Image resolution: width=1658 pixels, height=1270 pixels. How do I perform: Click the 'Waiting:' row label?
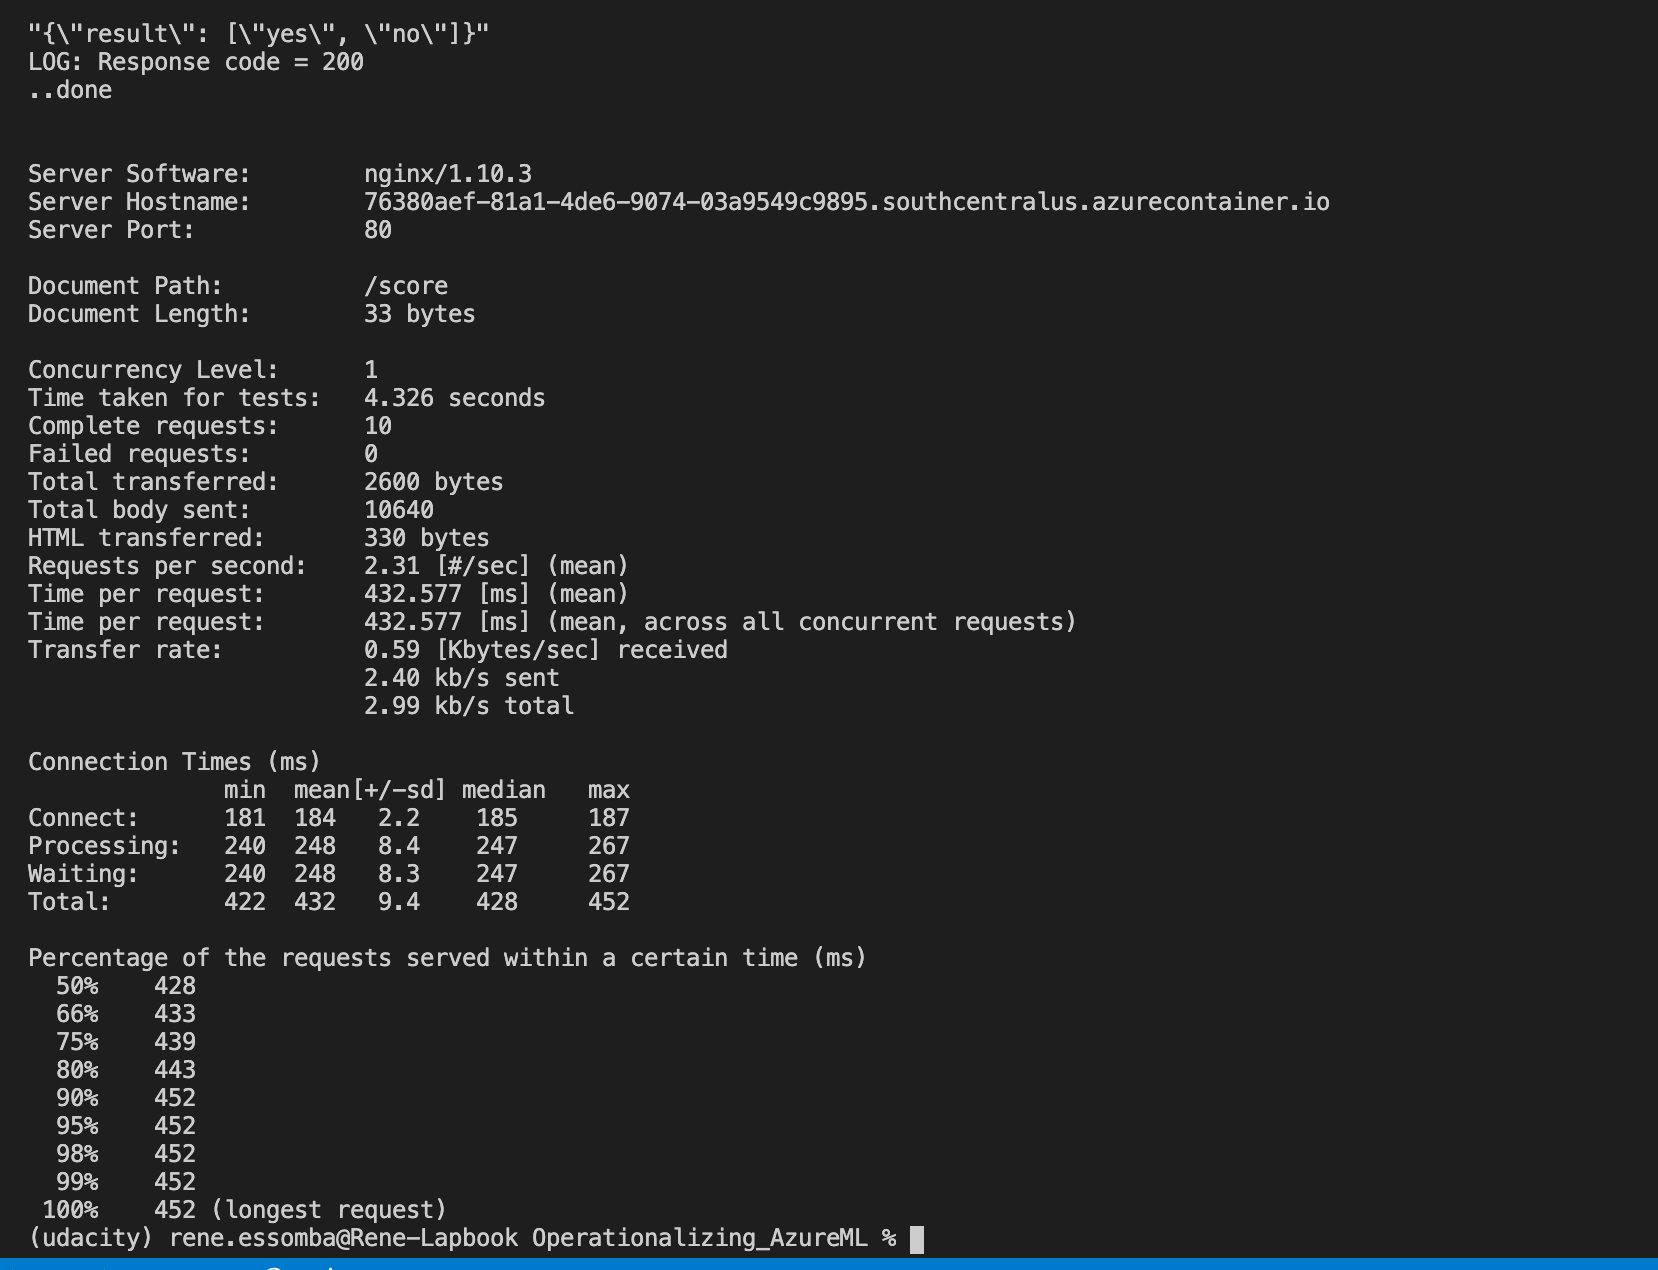[83, 874]
